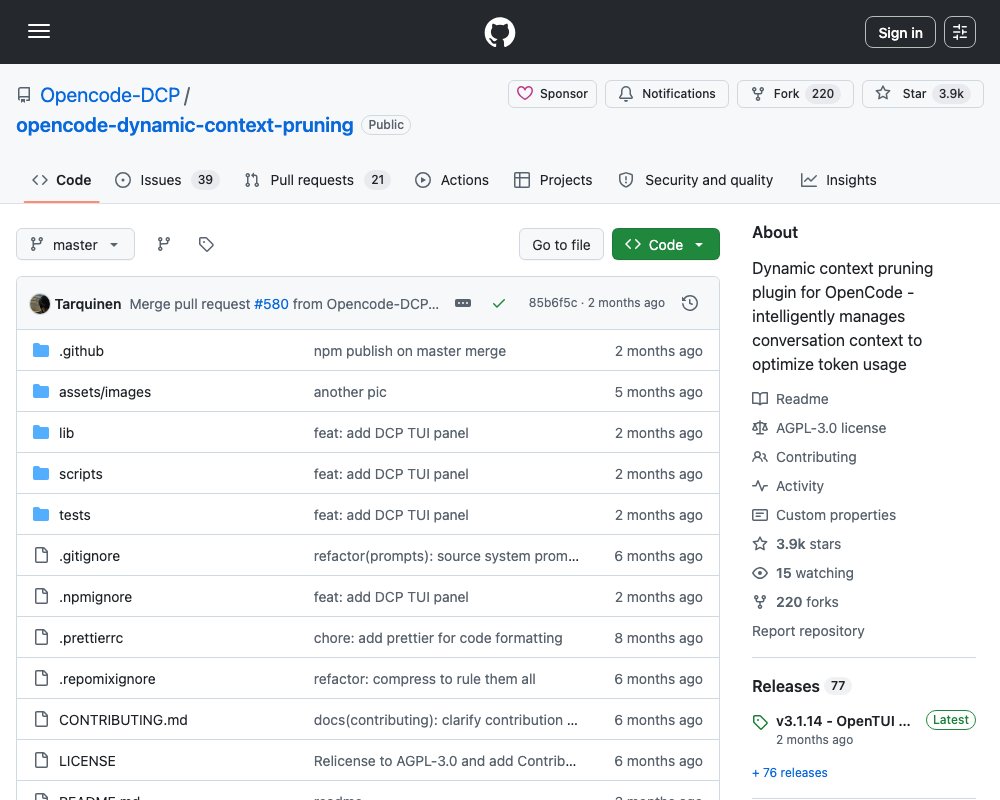Open the .gitignore file
This screenshot has height=800, width=1000.
click(x=89, y=556)
